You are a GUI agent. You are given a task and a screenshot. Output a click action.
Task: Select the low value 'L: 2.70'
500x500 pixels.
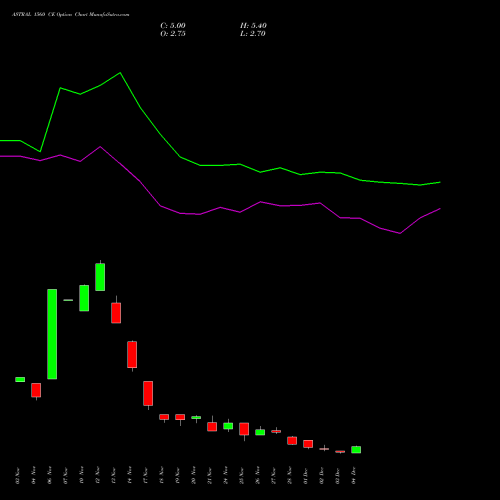click(253, 34)
